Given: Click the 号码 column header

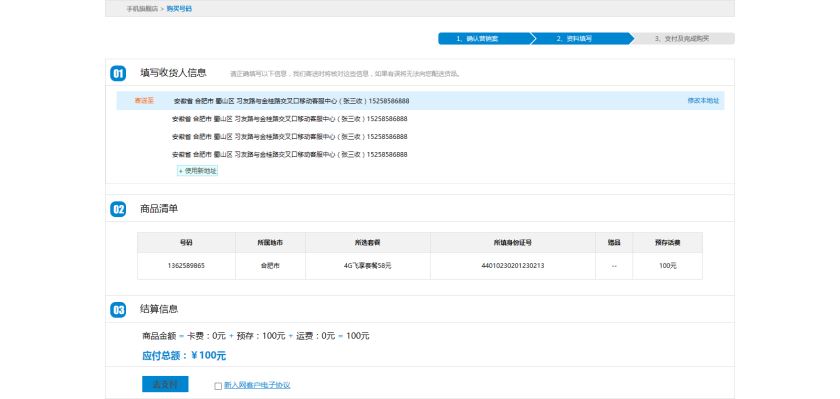Looking at the screenshot, I should pos(186,243).
